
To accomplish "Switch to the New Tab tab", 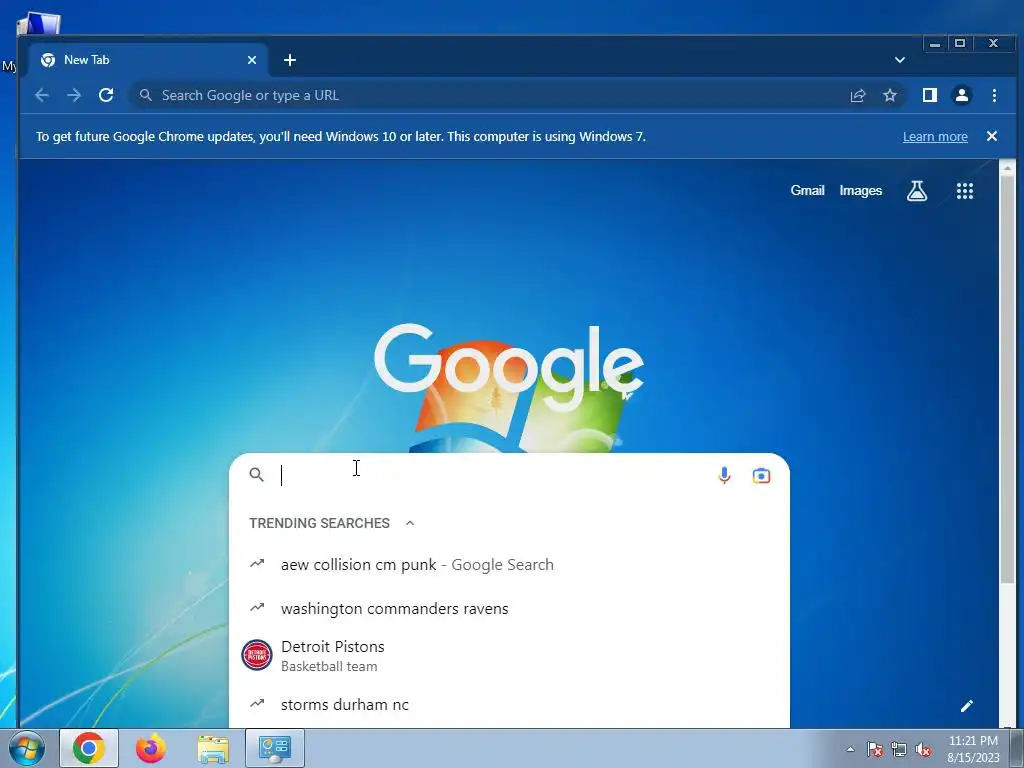I will click(147, 60).
